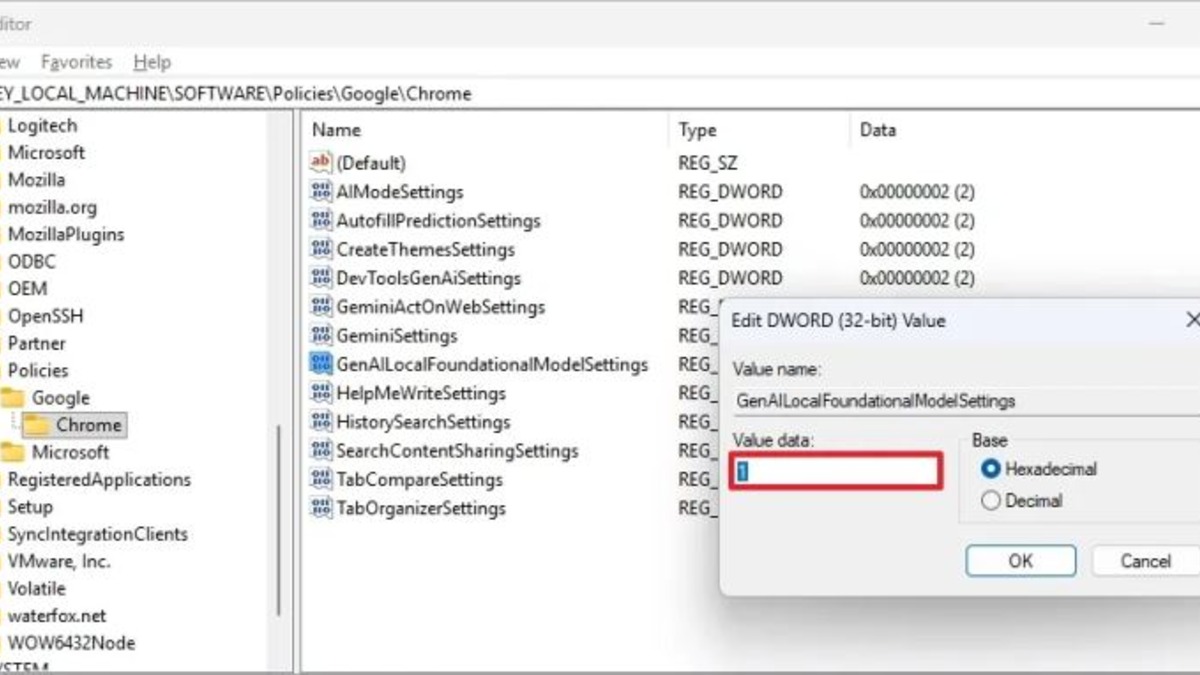This screenshot has width=1200, height=675.
Task: Click REG_SZ type of (Default) row
Action: point(707,162)
